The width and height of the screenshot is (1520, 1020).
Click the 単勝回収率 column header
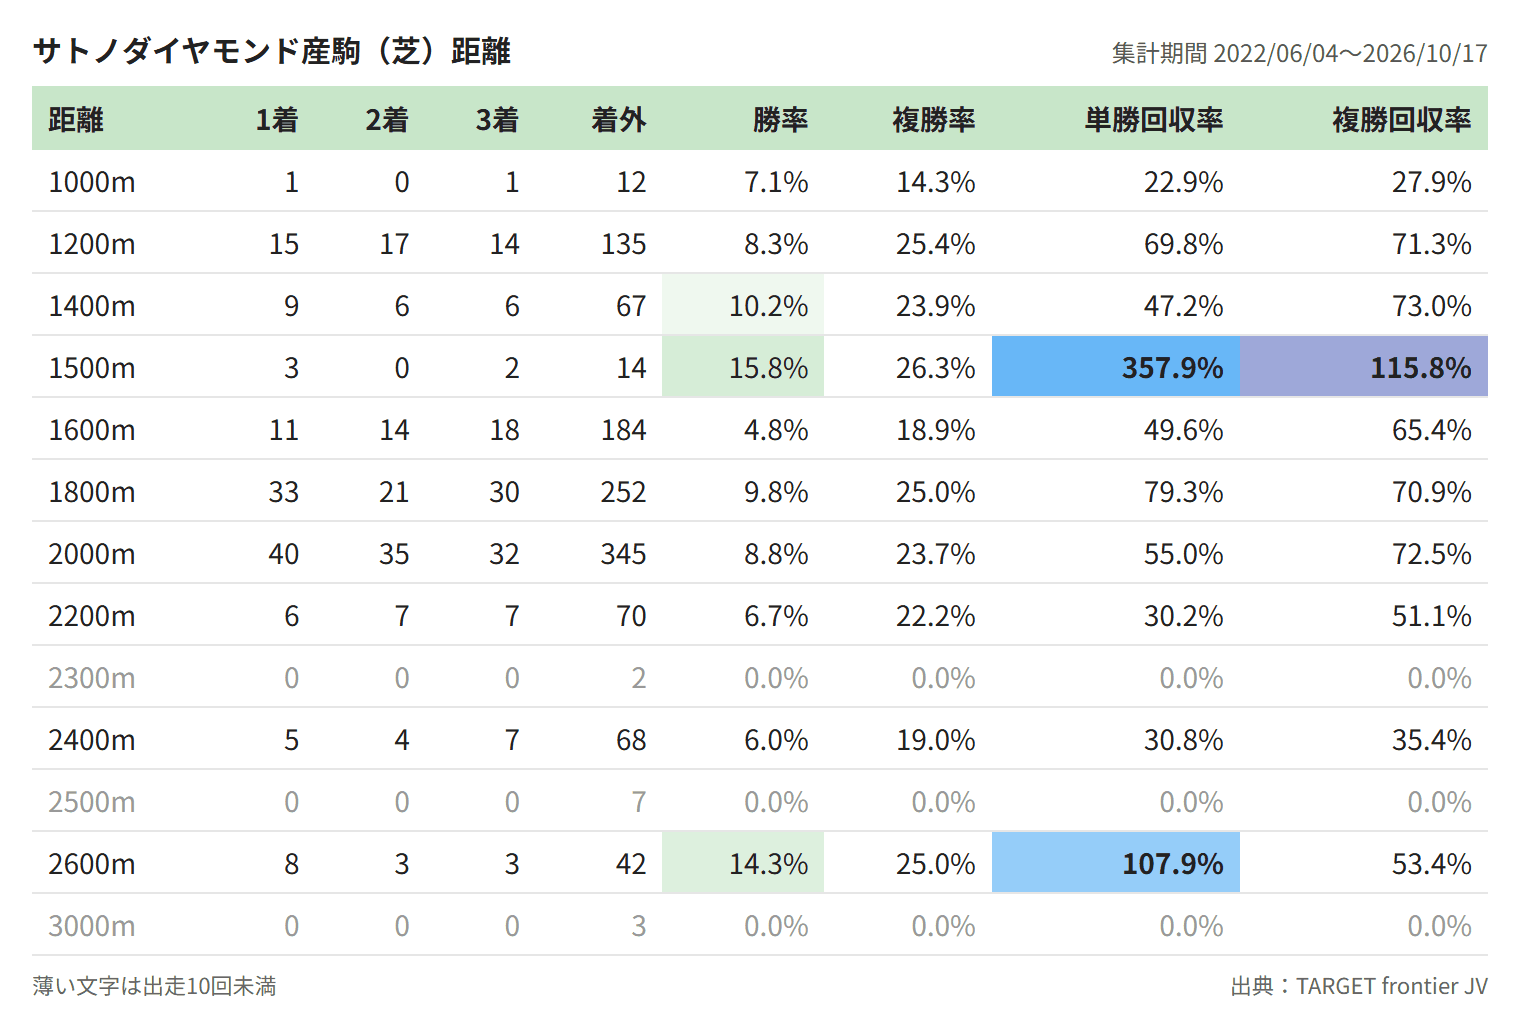coord(1154,120)
